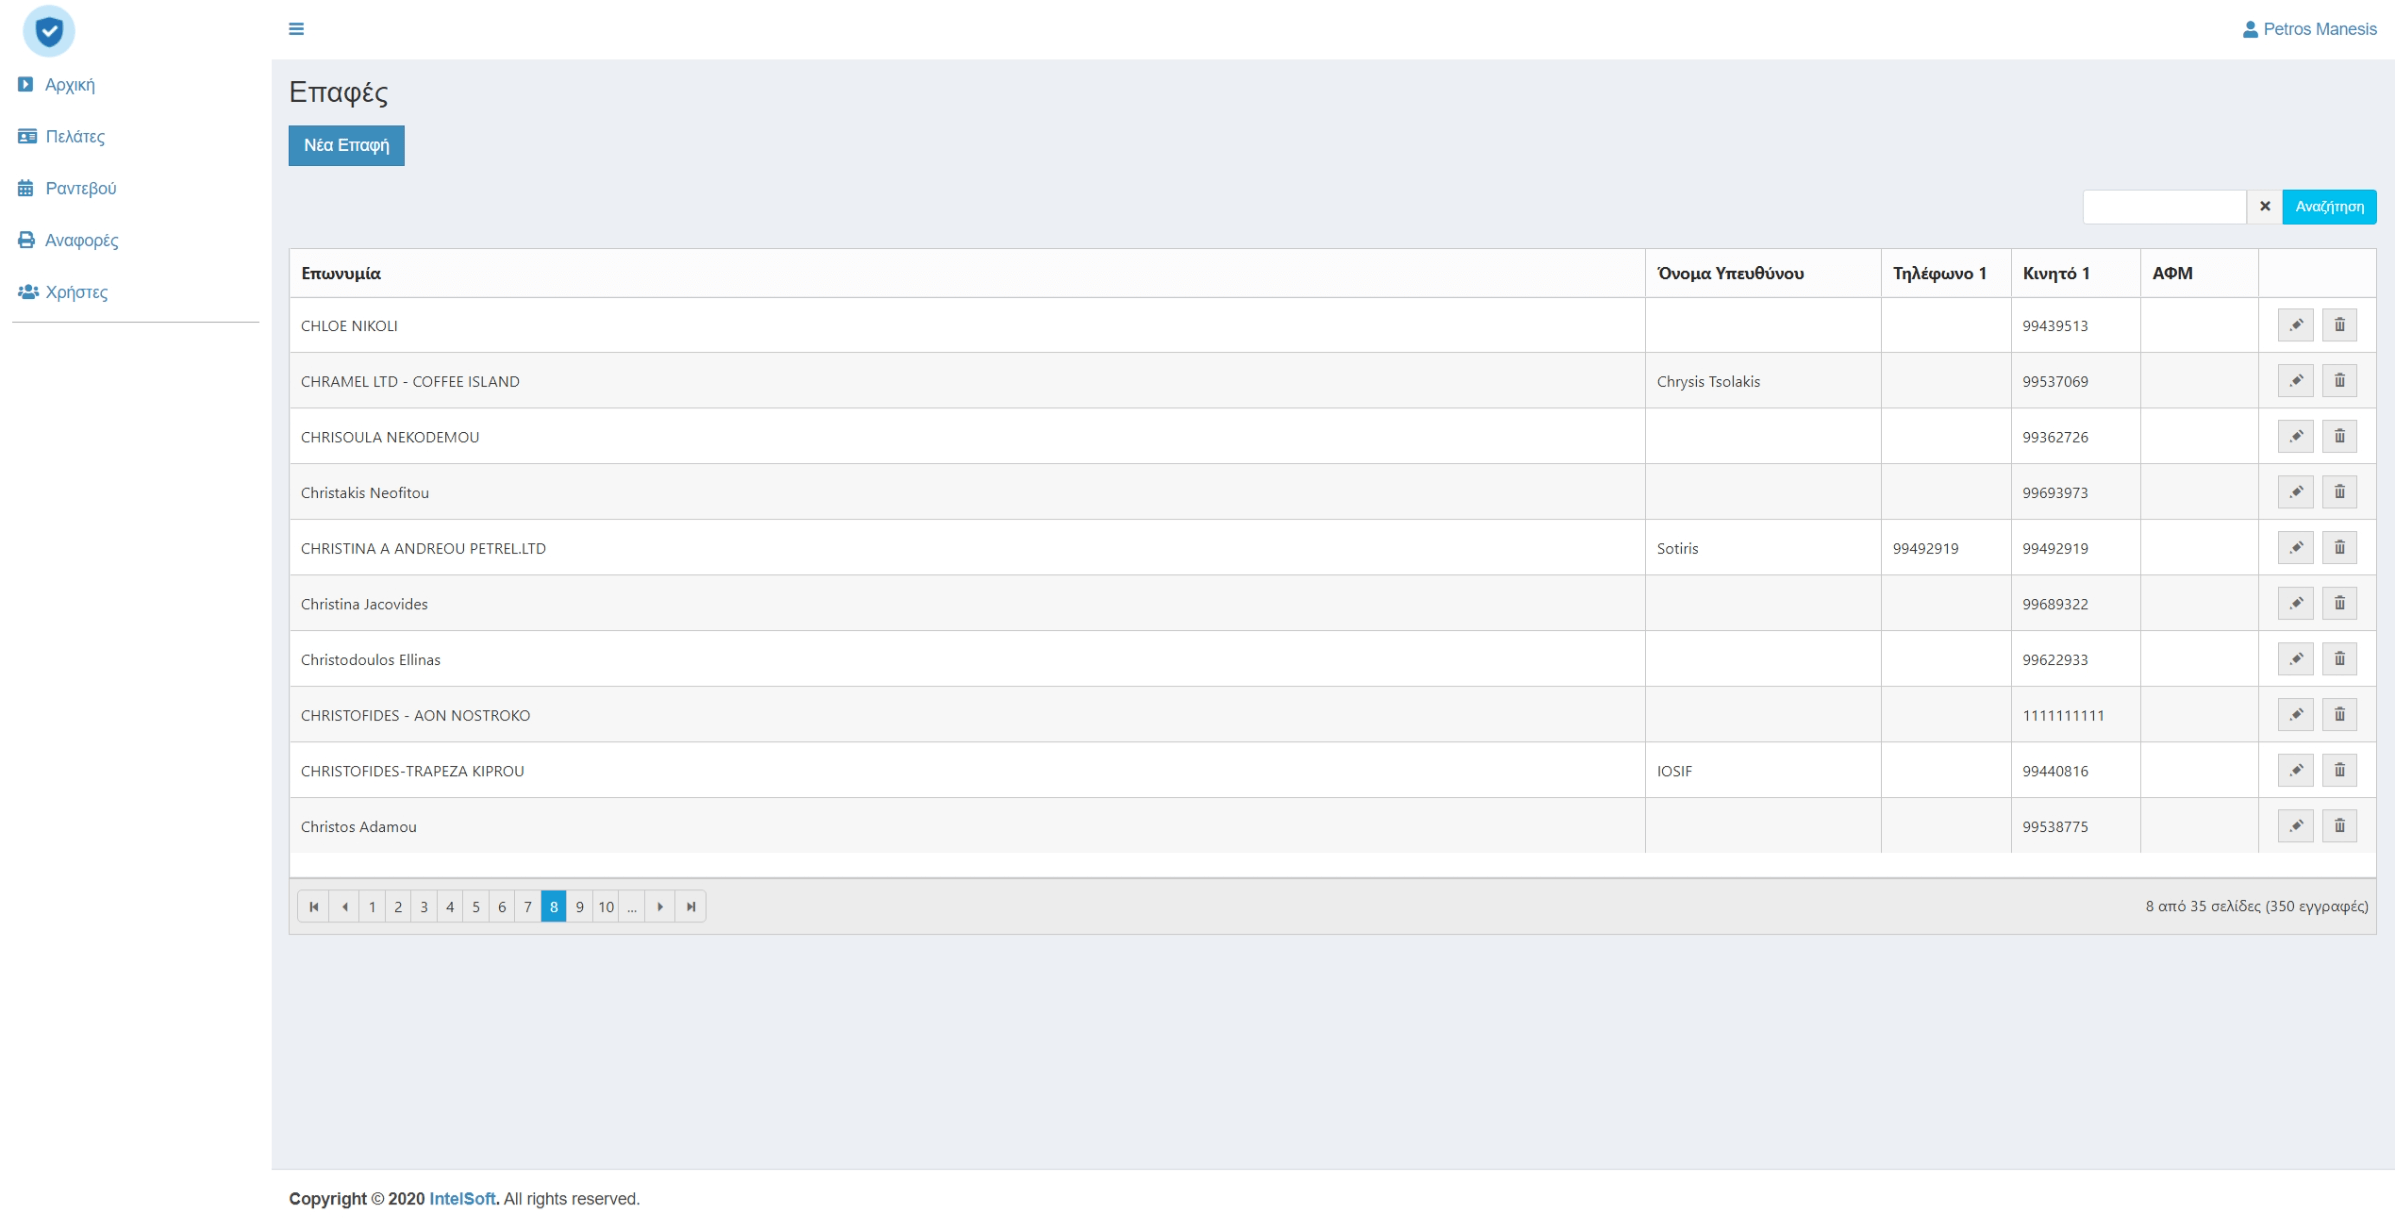Open the Αναφορές reports section
The image size is (2395, 1229).
(x=81, y=241)
